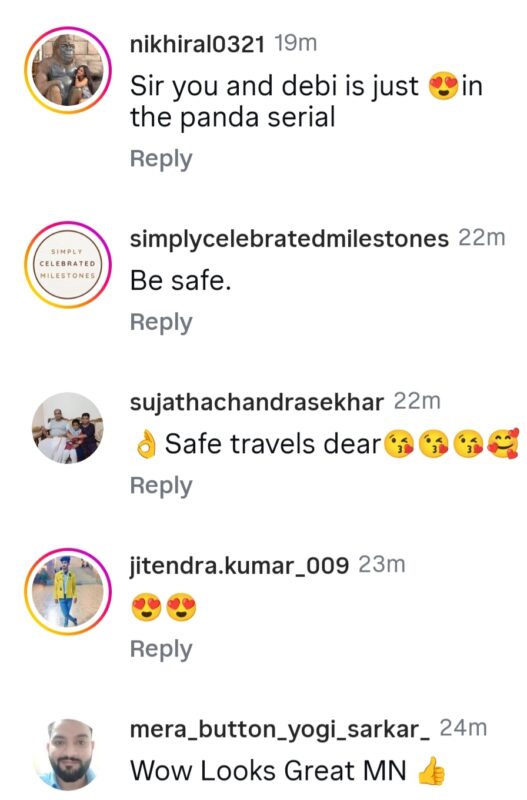Tap the smiling hearts emoji after kisses
The height and width of the screenshot is (800, 527).
[504, 443]
